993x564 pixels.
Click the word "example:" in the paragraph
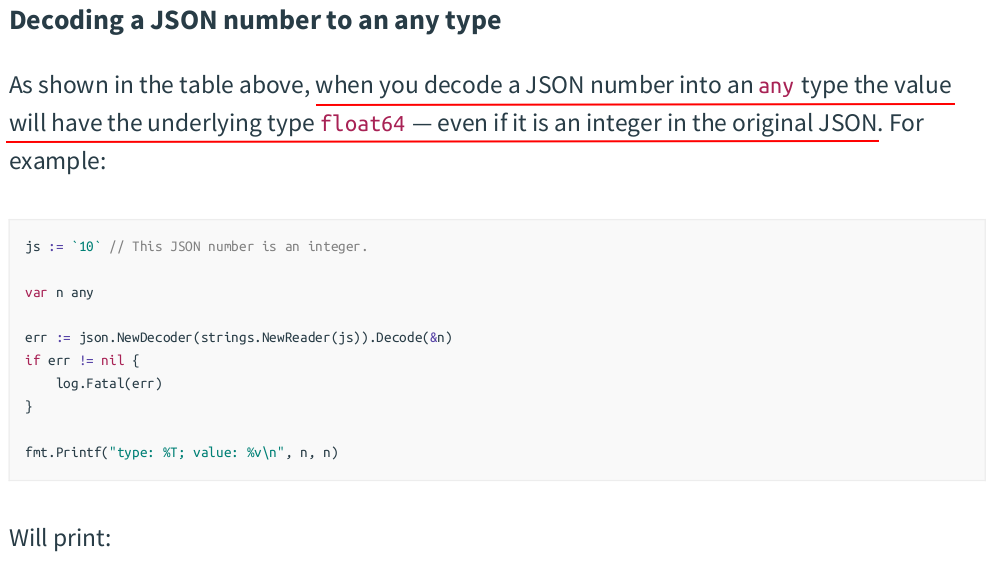[x=57, y=160]
